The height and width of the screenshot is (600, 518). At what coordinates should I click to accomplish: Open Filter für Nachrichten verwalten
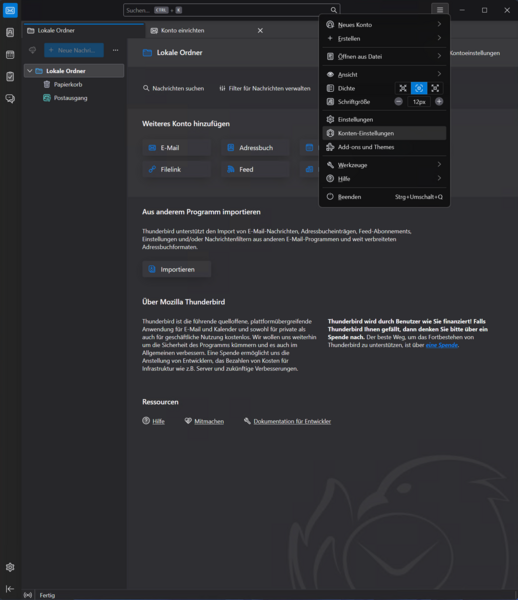265,88
